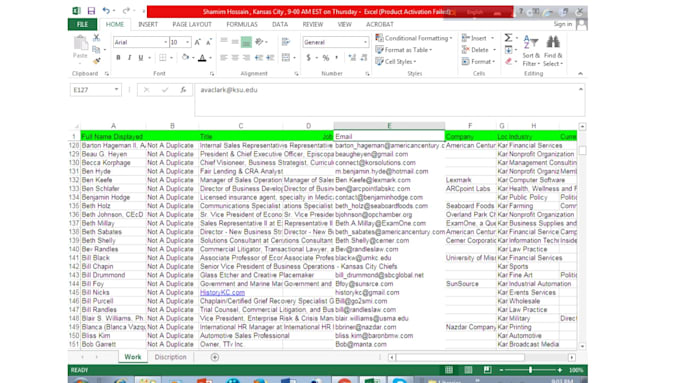Switch to the FORMULAS tab
The width and height of the screenshot is (680, 383).
tap(242, 24)
